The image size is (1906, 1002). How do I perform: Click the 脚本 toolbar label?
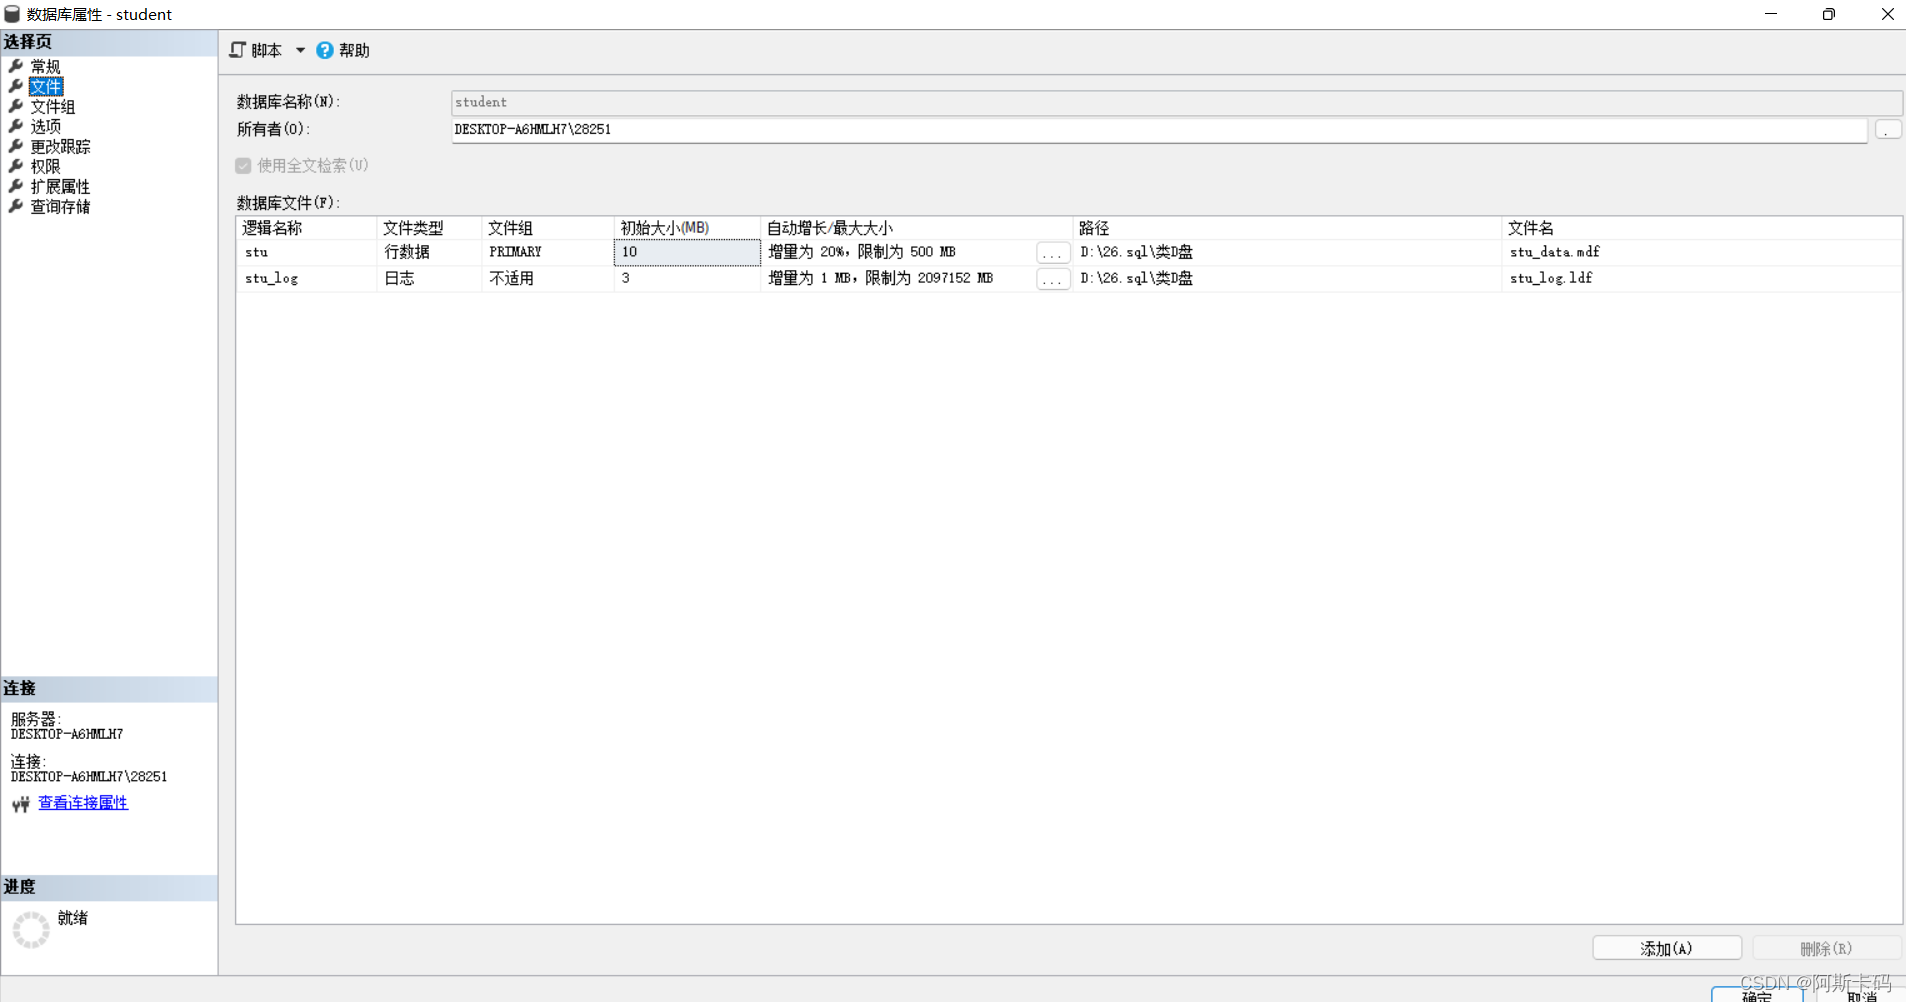[x=266, y=50]
